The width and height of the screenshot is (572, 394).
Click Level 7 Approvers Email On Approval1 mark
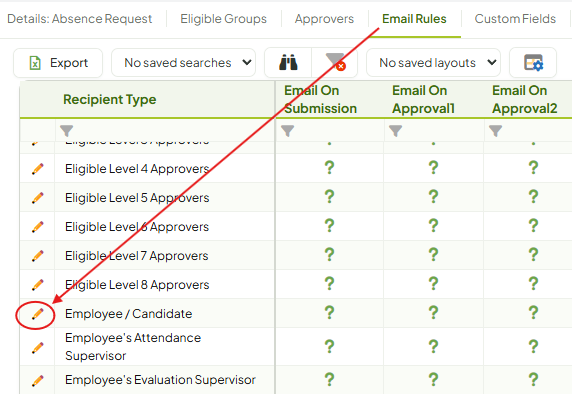[433, 255]
